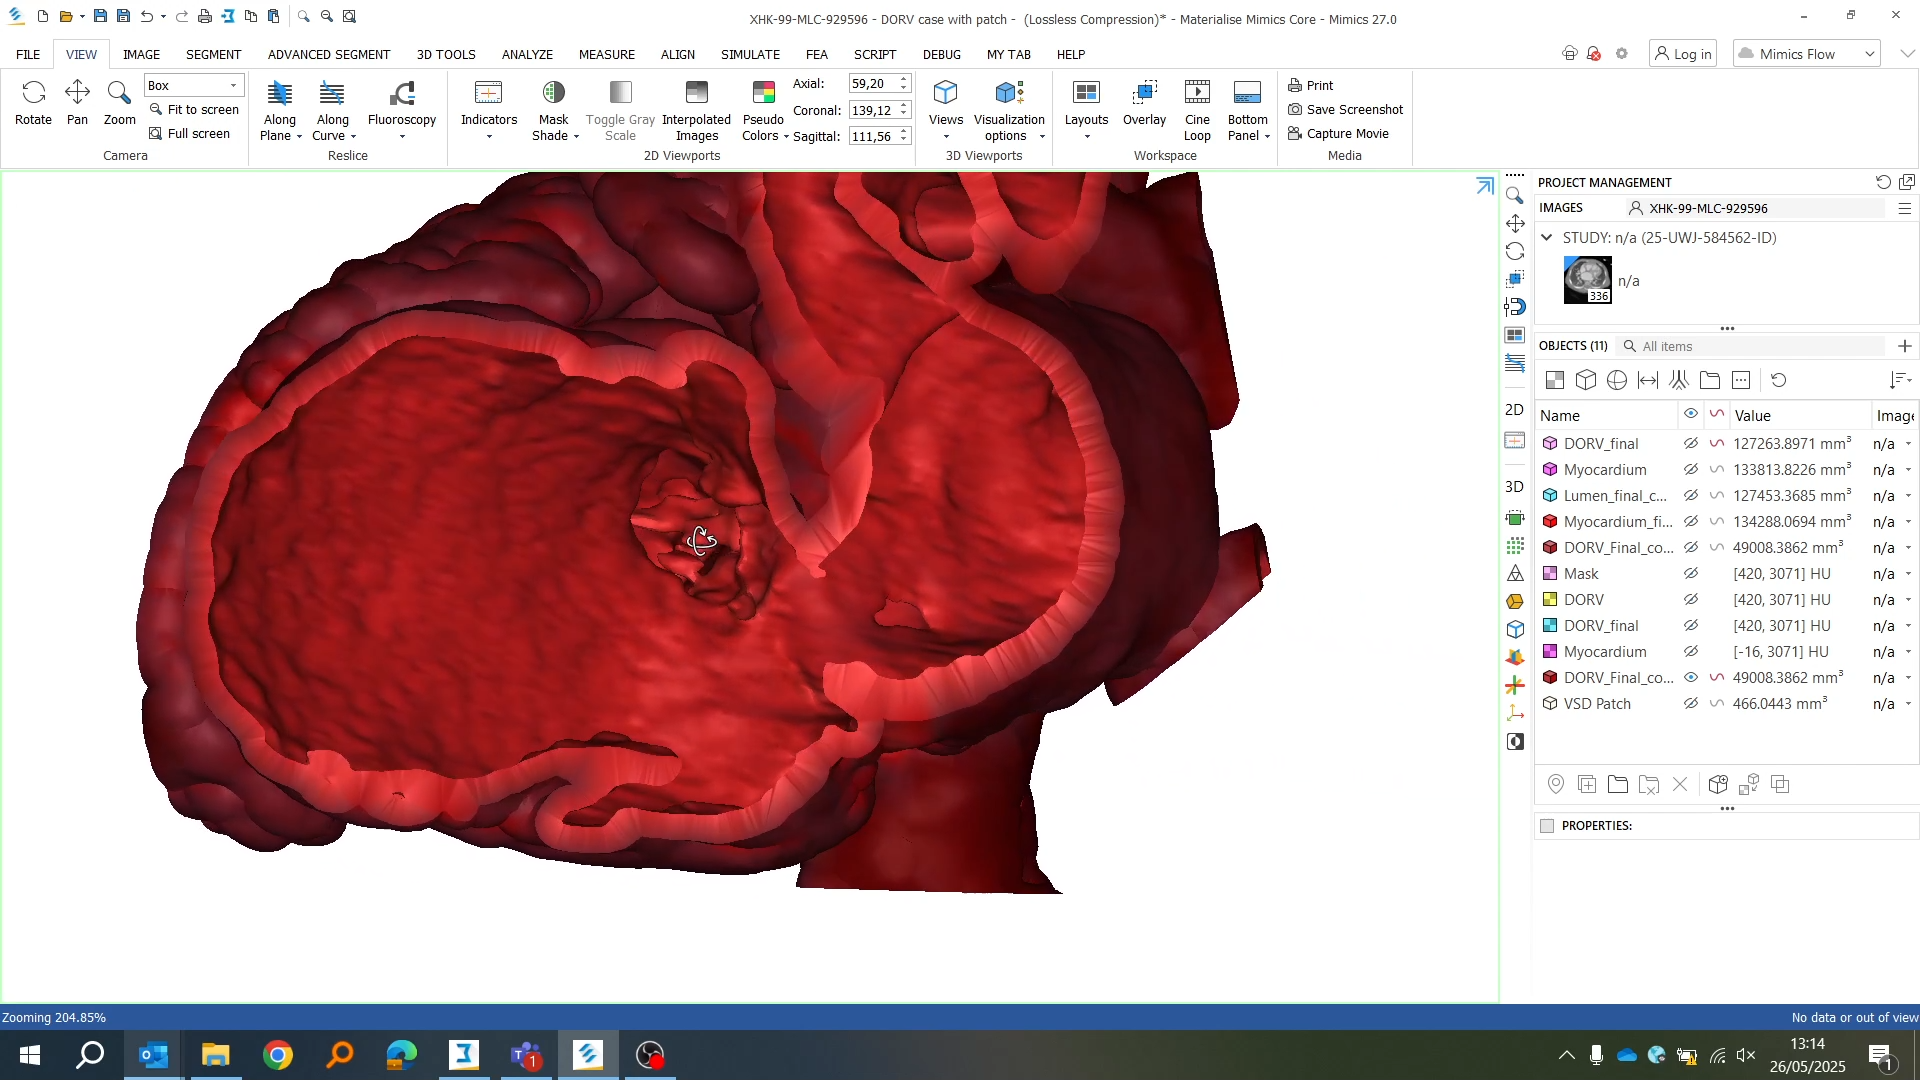The image size is (1920, 1080).
Task: Open Along Curve reslice tool
Action: [333, 110]
